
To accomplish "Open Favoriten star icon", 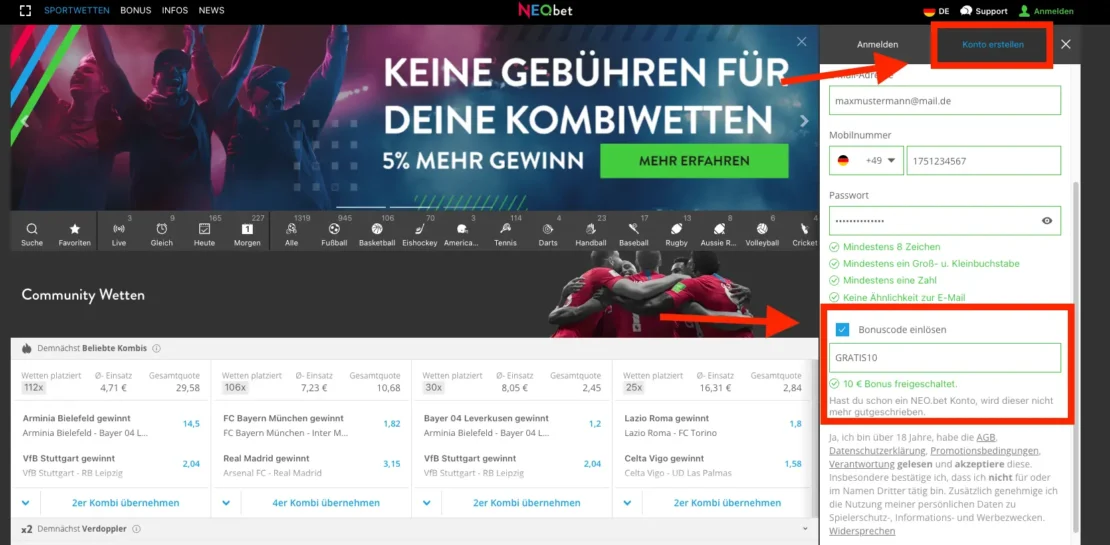I will (74, 229).
